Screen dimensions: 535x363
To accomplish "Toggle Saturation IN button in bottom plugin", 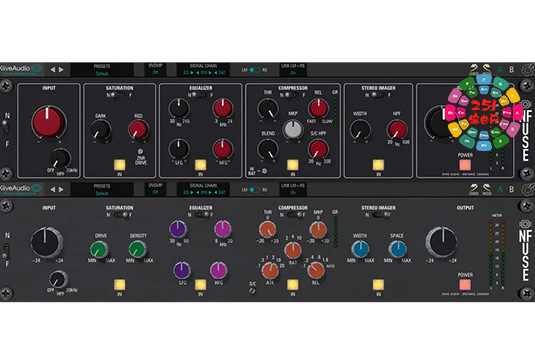I will [119, 285].
